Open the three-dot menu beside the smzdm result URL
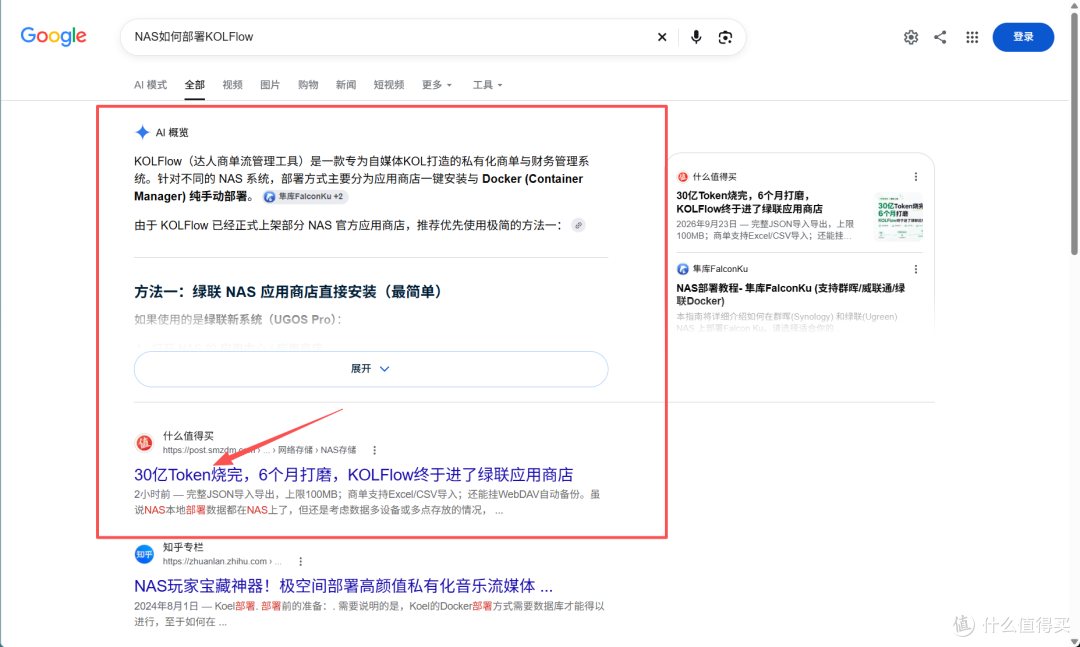The image size is (1080, 647). pos(374,451)
